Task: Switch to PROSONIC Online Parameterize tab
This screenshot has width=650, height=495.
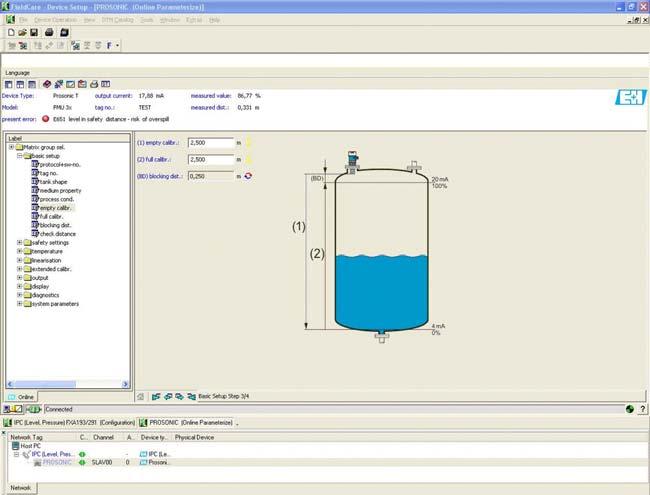Action: pyautogui.click(x=187, y=423)
